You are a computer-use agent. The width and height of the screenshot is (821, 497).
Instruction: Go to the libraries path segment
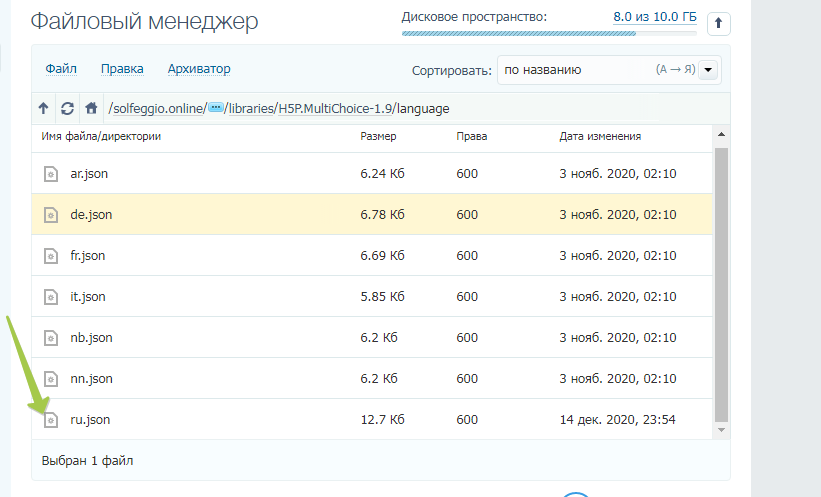coord(251,108)
